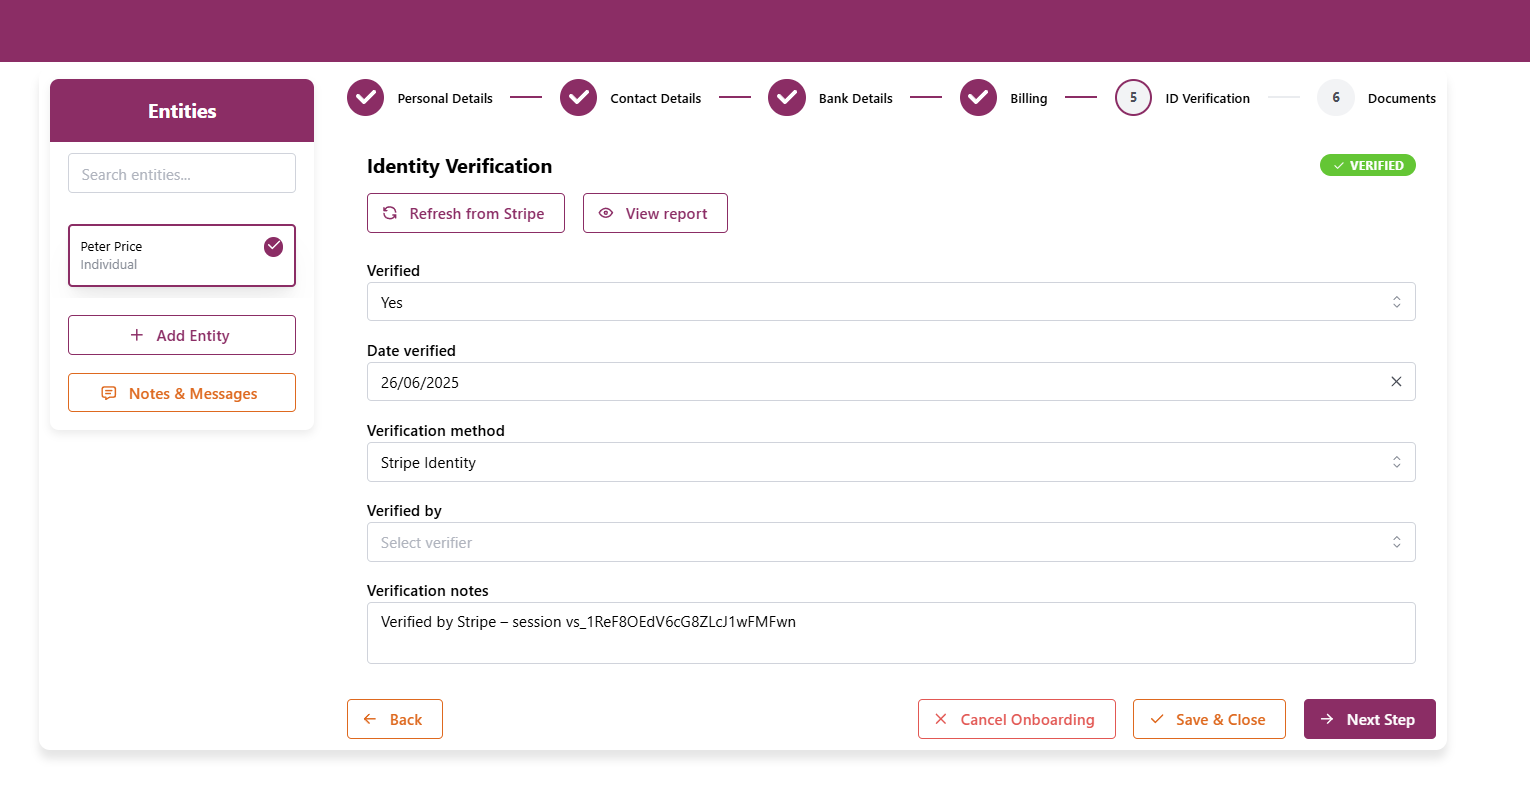The image size is (1530, 805).
Task: Click the Bank Details checkmark step icon
Action: (787, 98)
